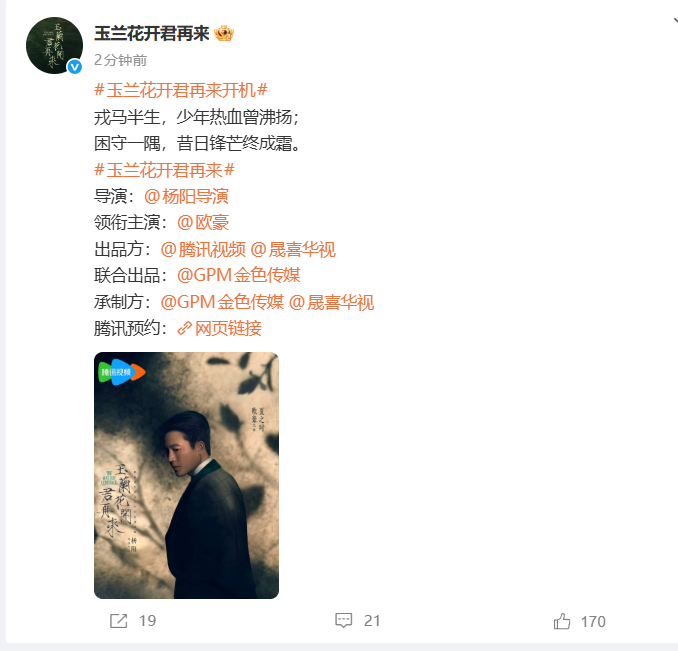Open the account name 玉兰花开君再来
Screen dimensions: 678x651
[152, 33]
